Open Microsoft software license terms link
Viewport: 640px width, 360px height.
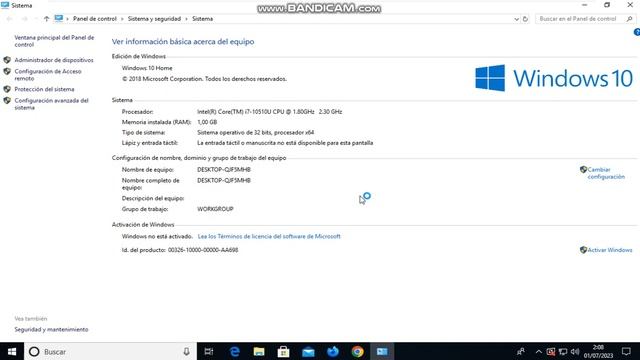[x=269, y=236]
